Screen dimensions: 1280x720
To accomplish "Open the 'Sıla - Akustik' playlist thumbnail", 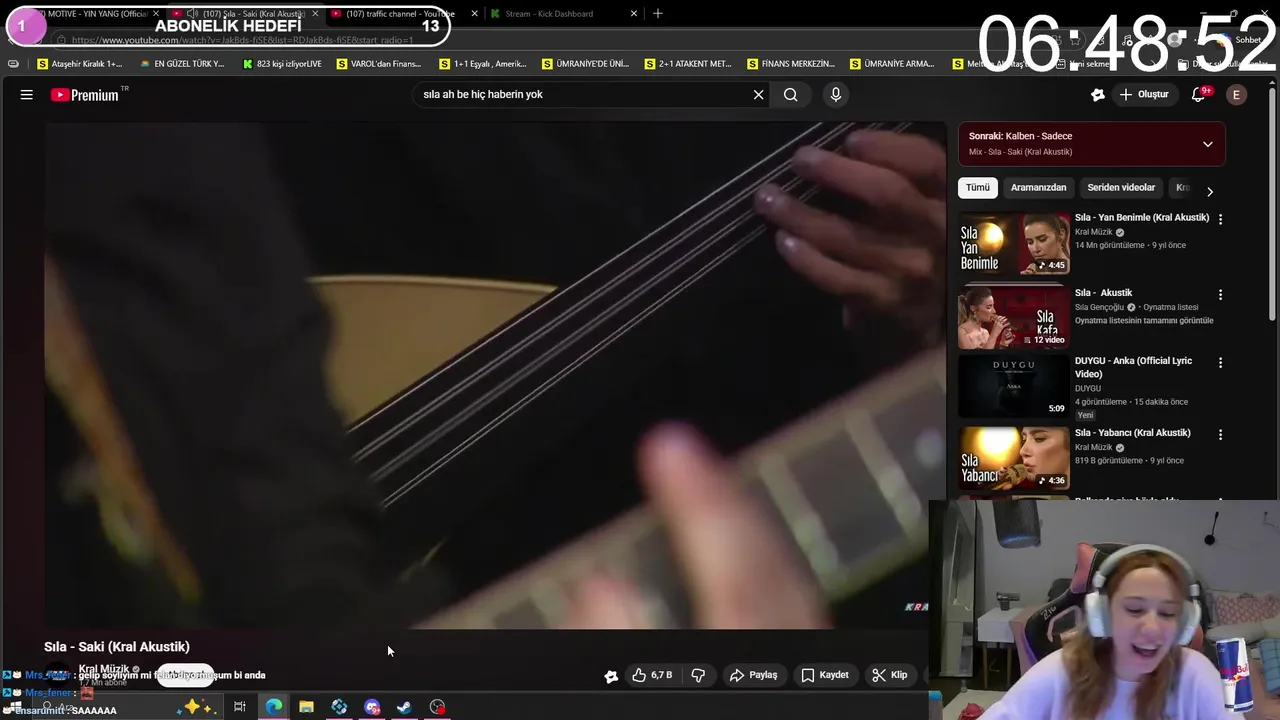I will (x=1014, y=318).
